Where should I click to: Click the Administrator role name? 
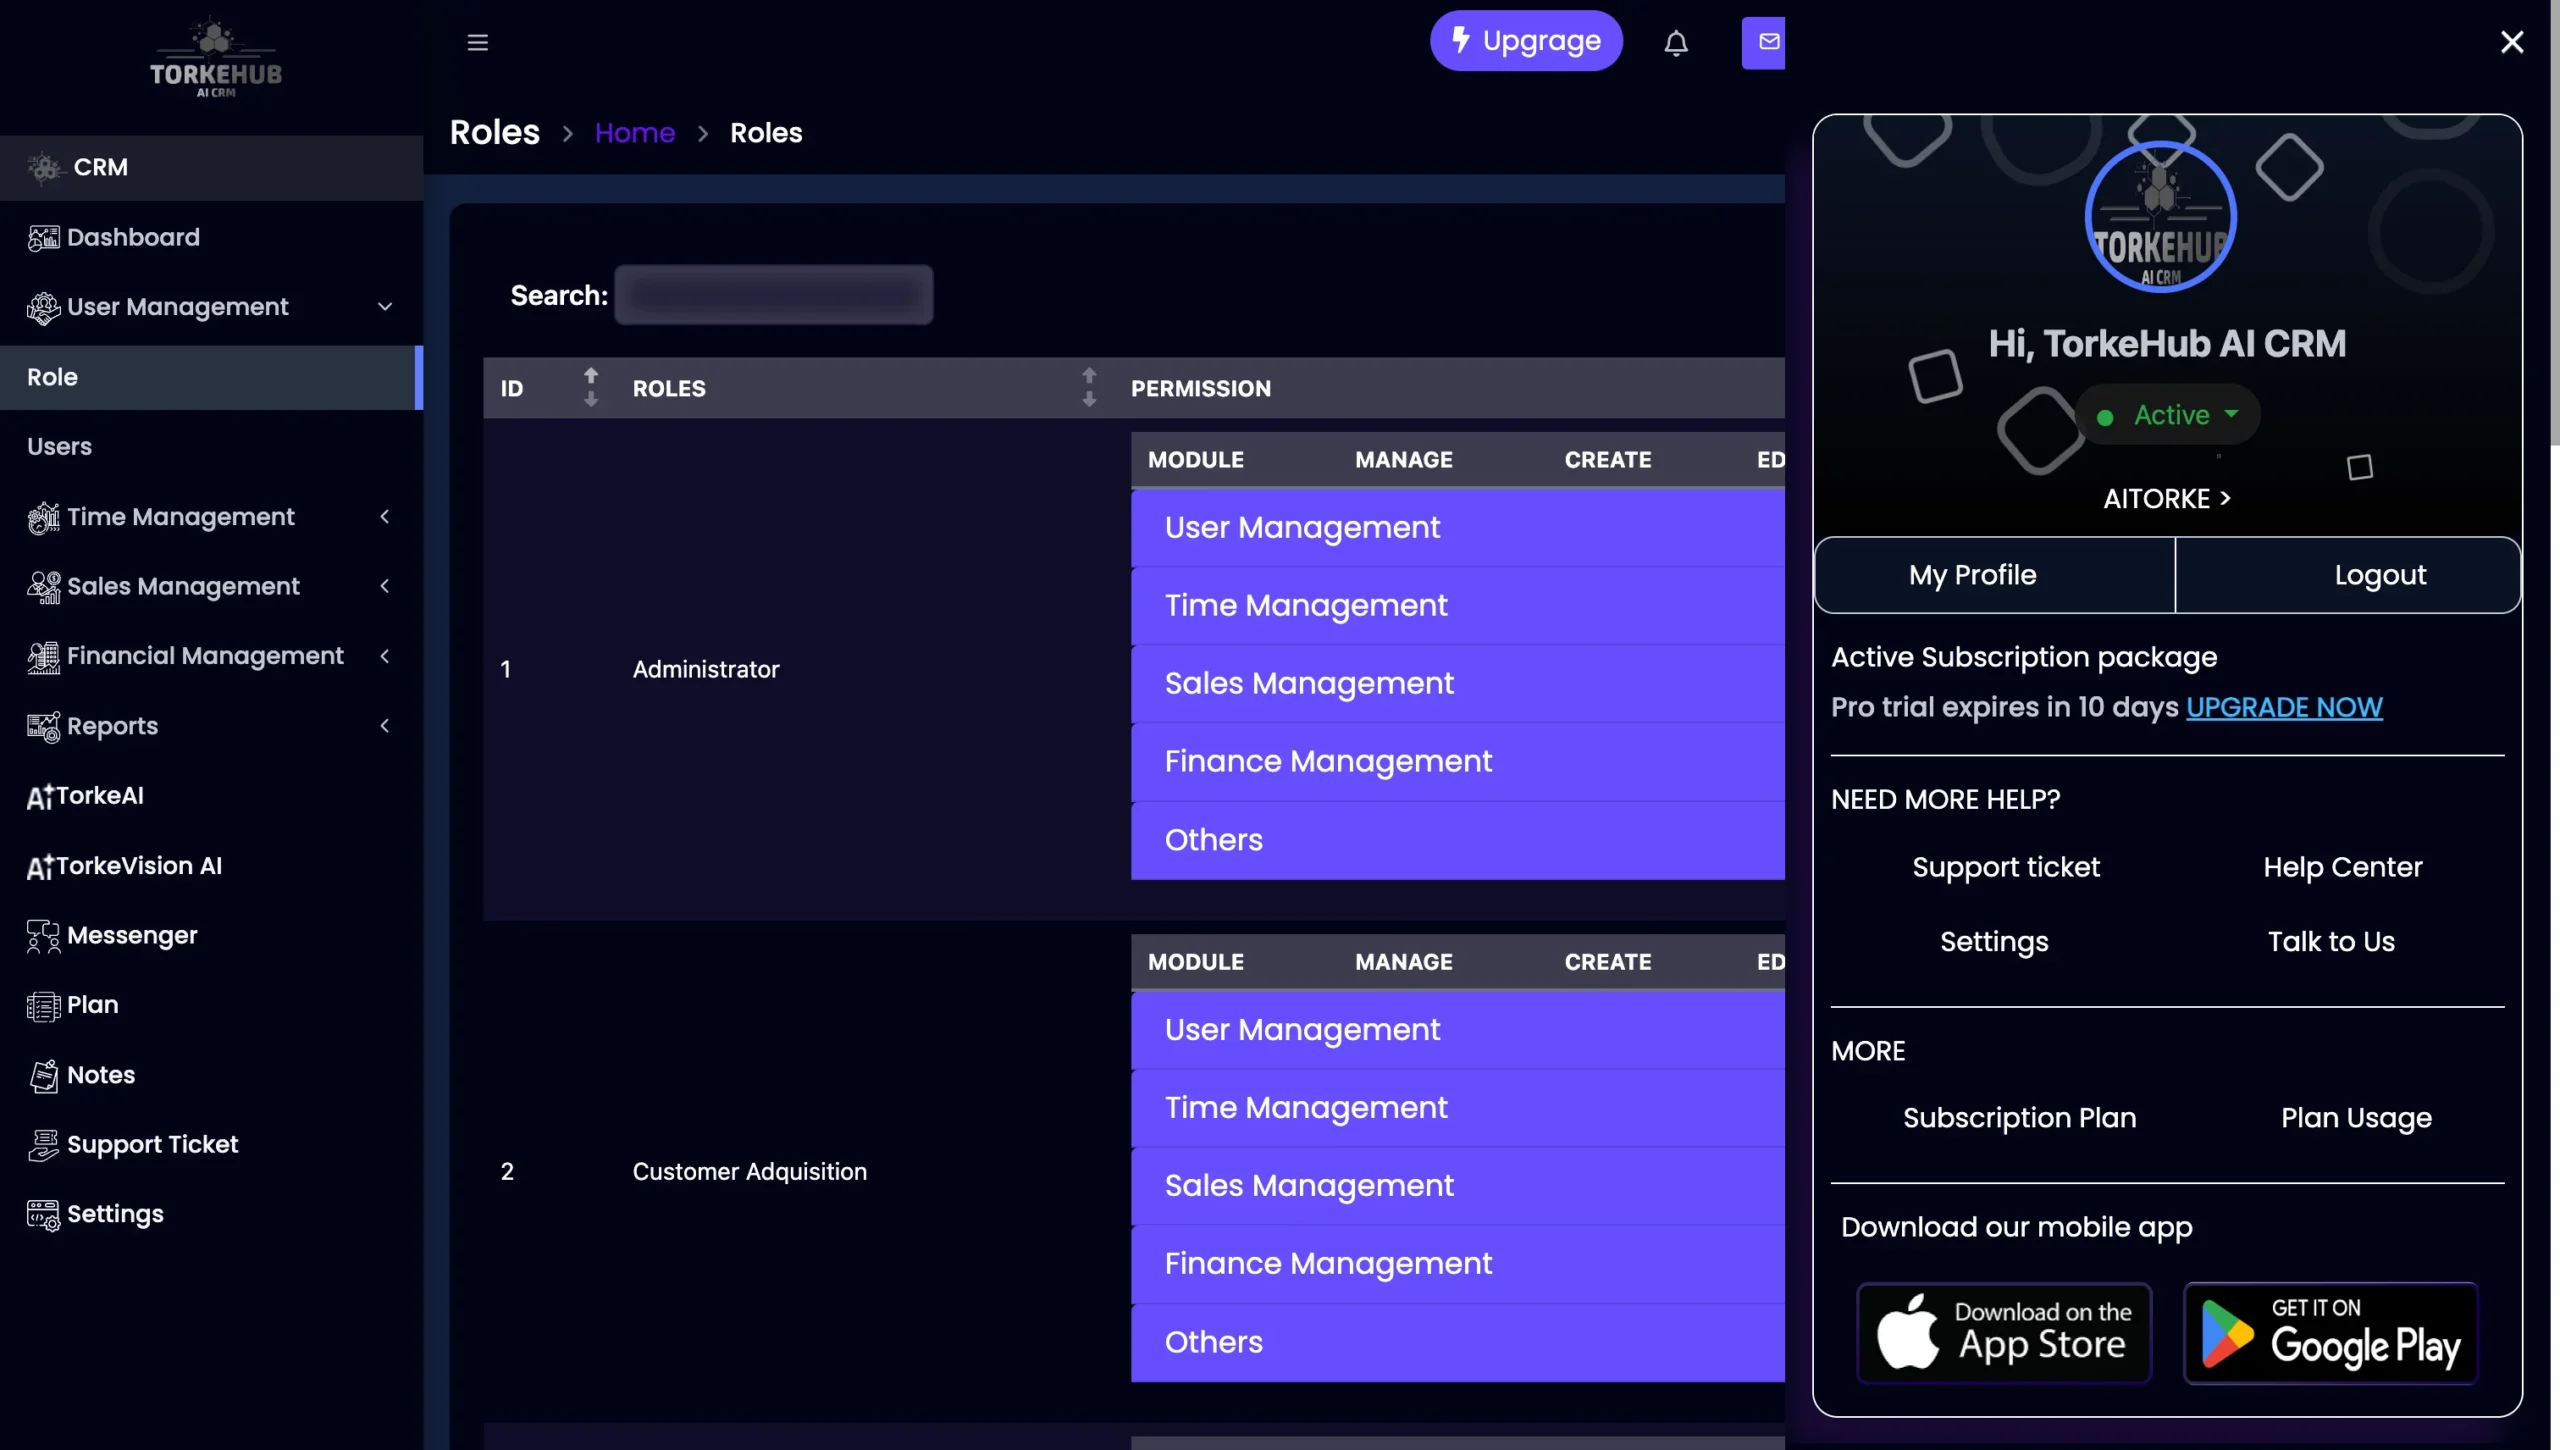[x=705, y=669]
